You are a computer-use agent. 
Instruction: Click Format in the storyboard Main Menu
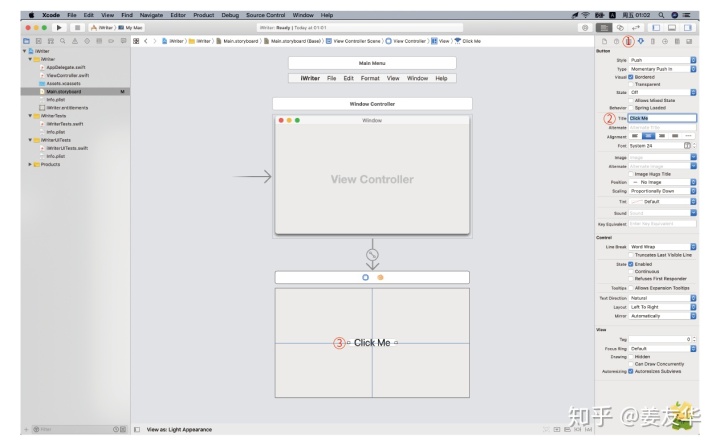370,79
